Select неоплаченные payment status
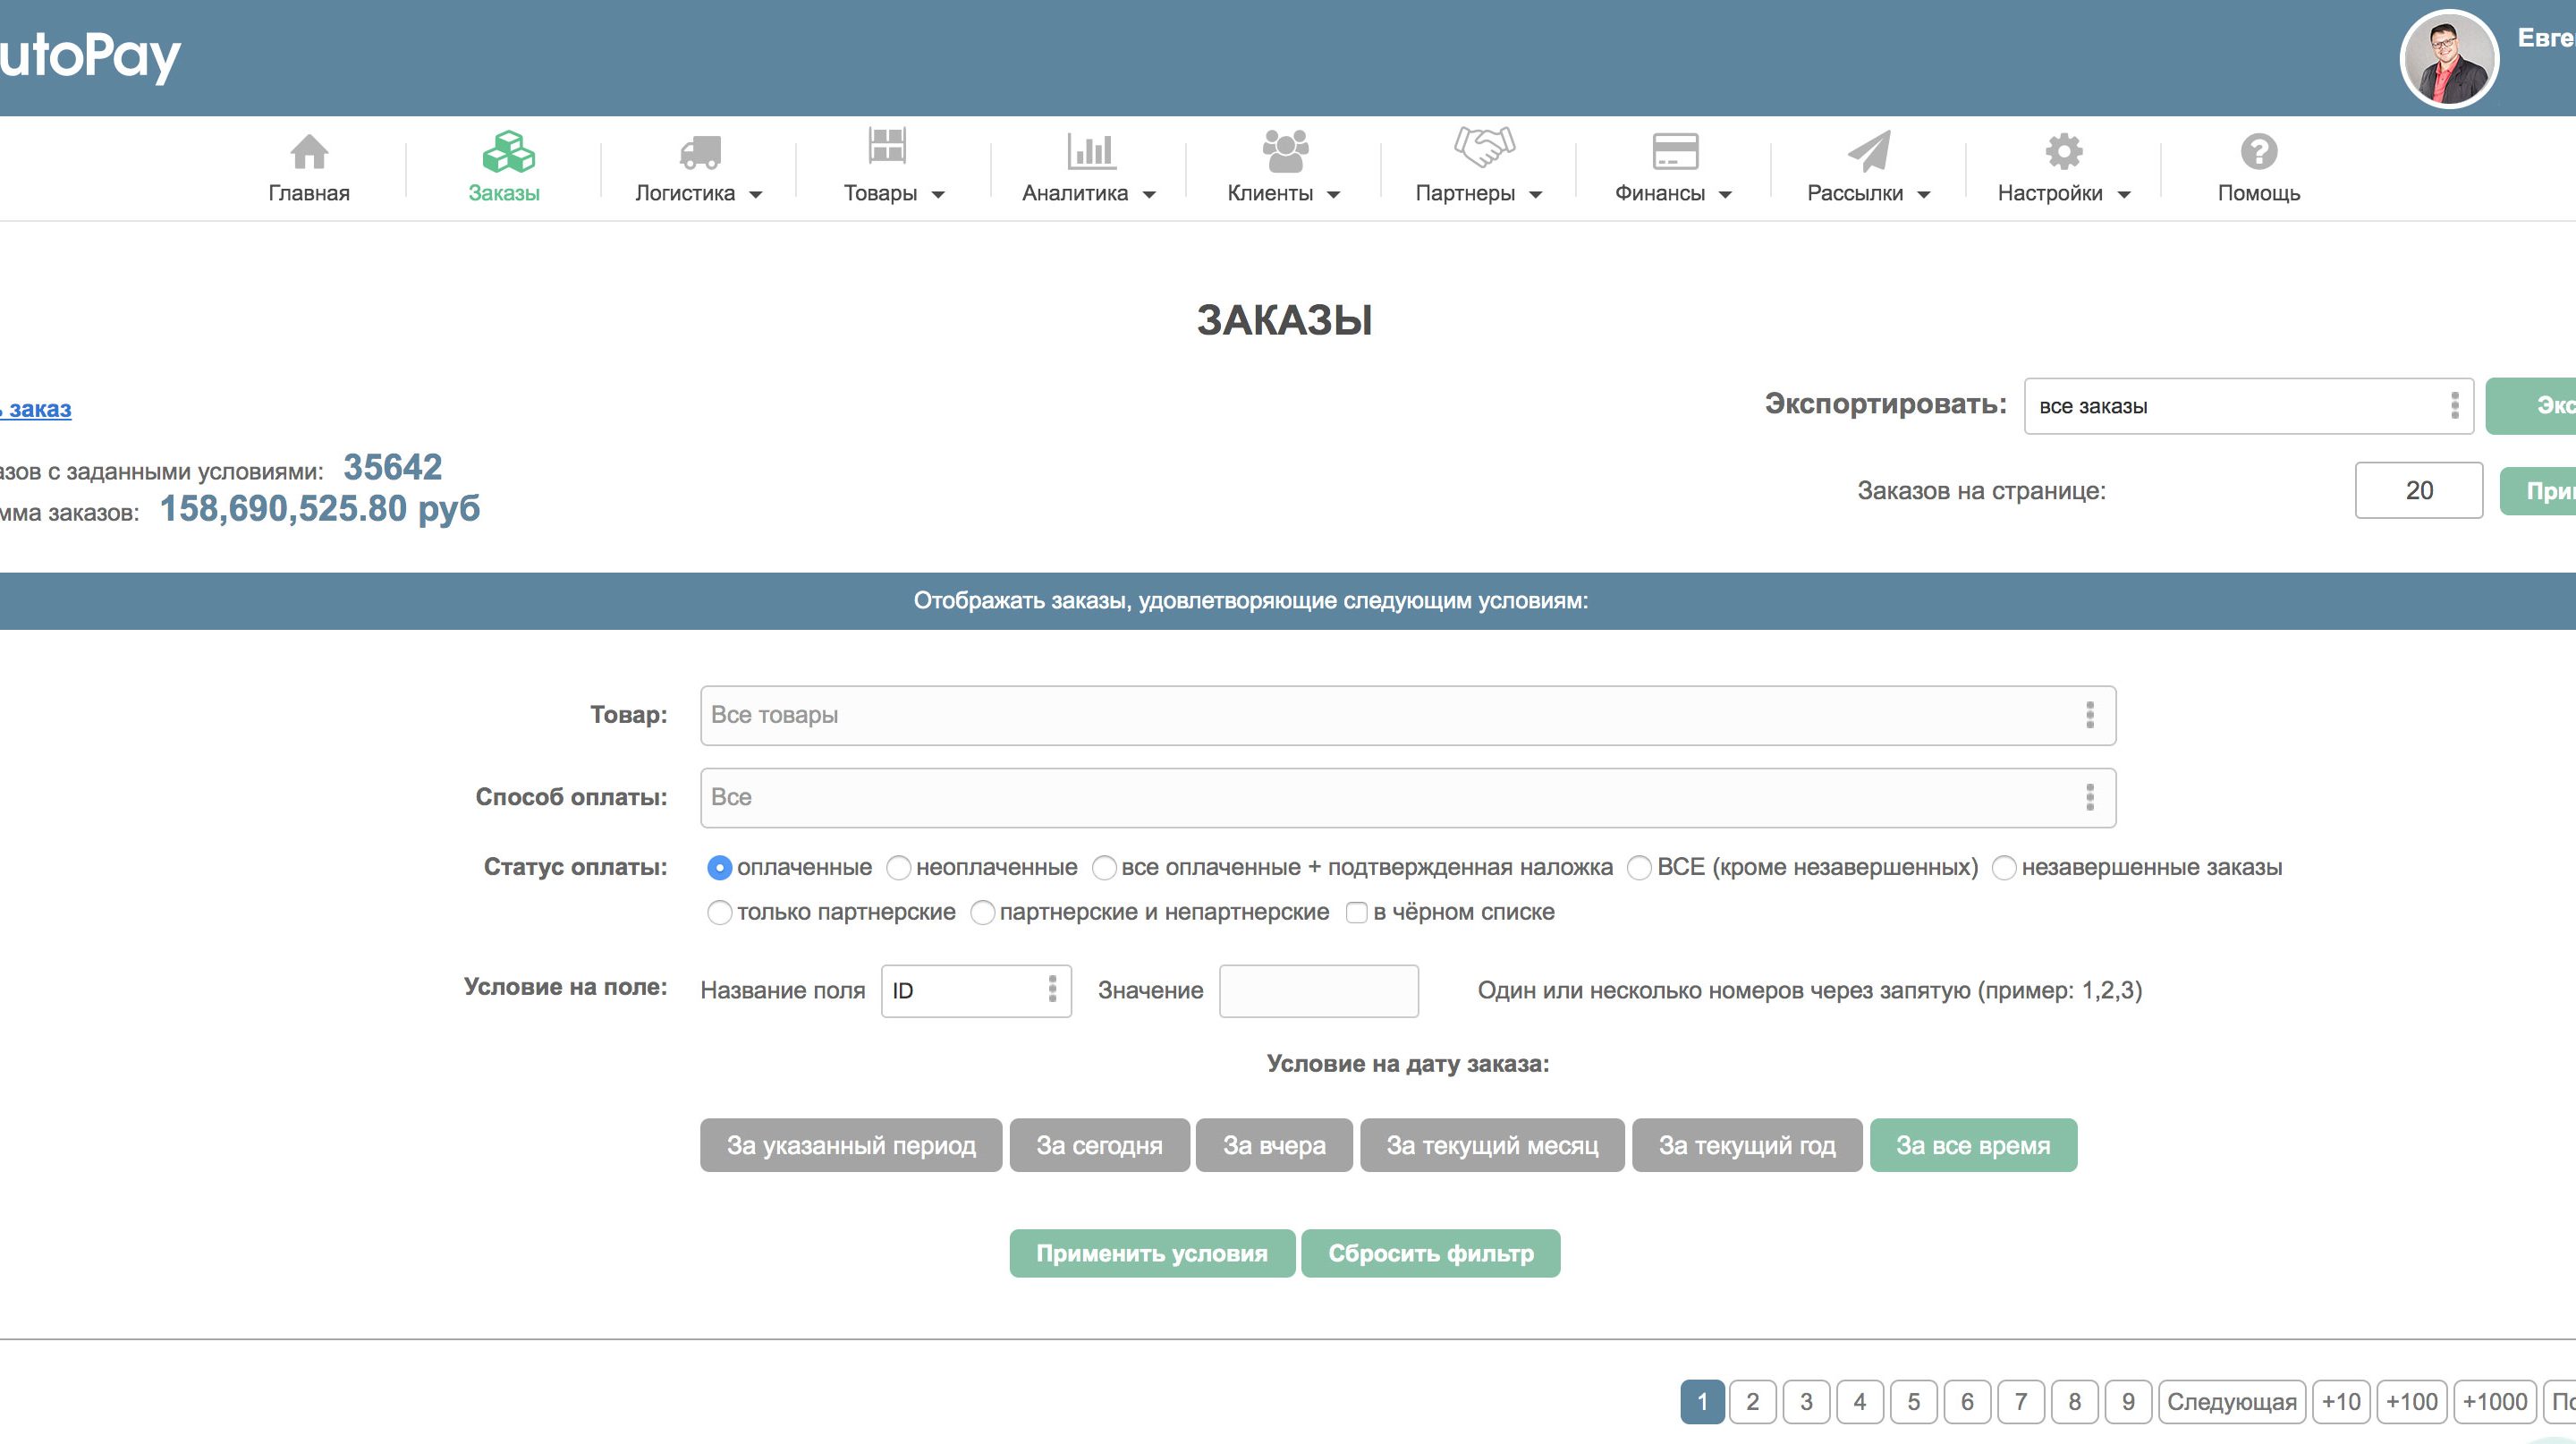Viewport: 2576px width, 1444px height. point(898,867)
